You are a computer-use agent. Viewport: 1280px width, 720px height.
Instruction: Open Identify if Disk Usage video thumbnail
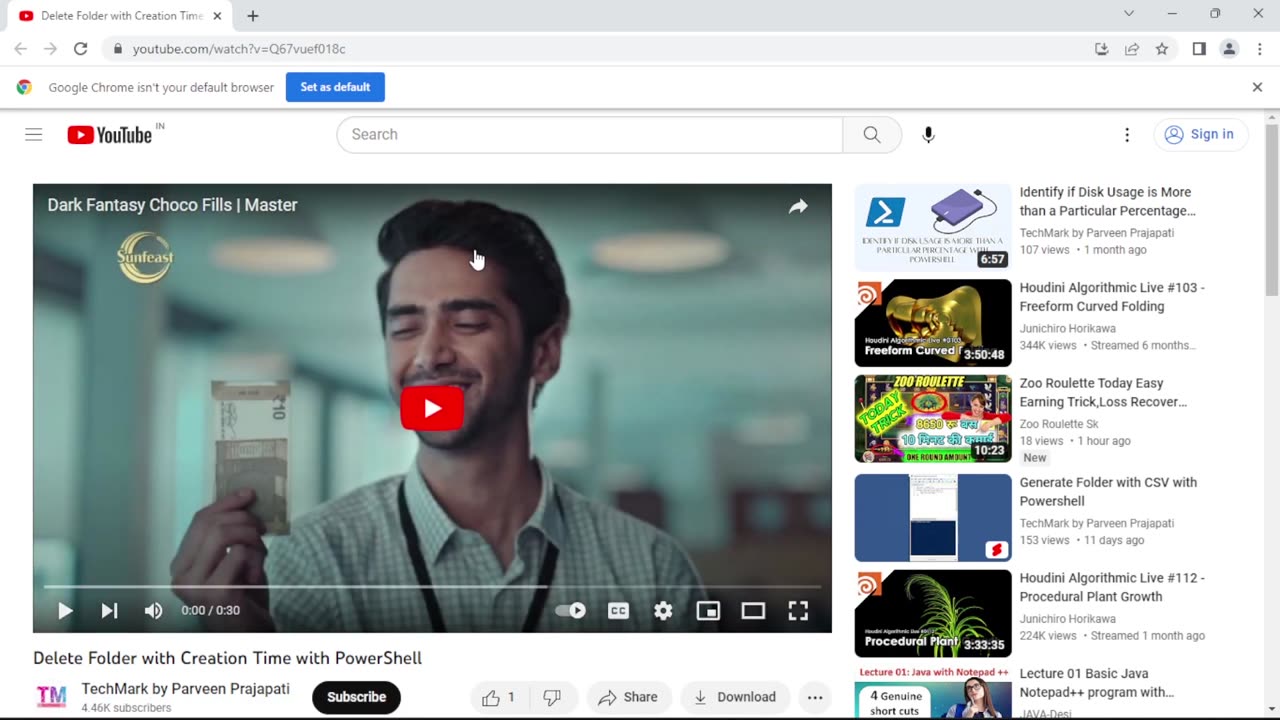click(x=933, y=227)
